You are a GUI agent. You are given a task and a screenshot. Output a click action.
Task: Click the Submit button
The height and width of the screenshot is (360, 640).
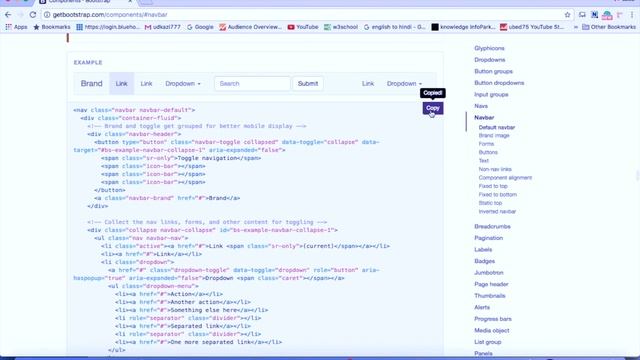tap(308, 83)
